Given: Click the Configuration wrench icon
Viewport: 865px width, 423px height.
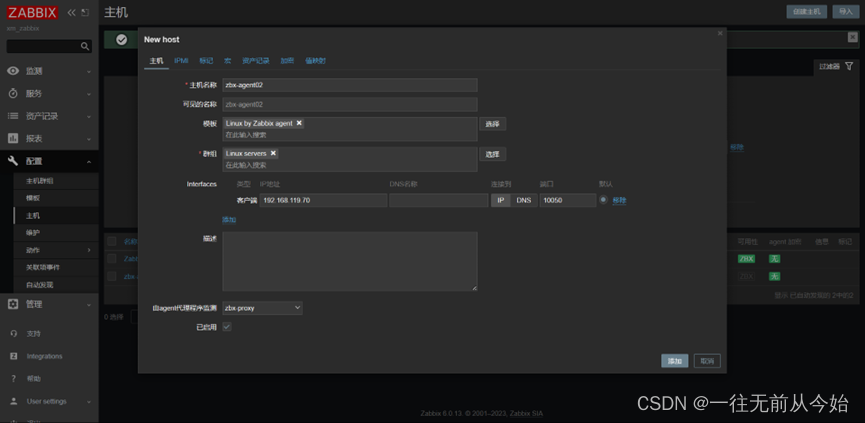Looking at the screenshot, I should (13, 161).
